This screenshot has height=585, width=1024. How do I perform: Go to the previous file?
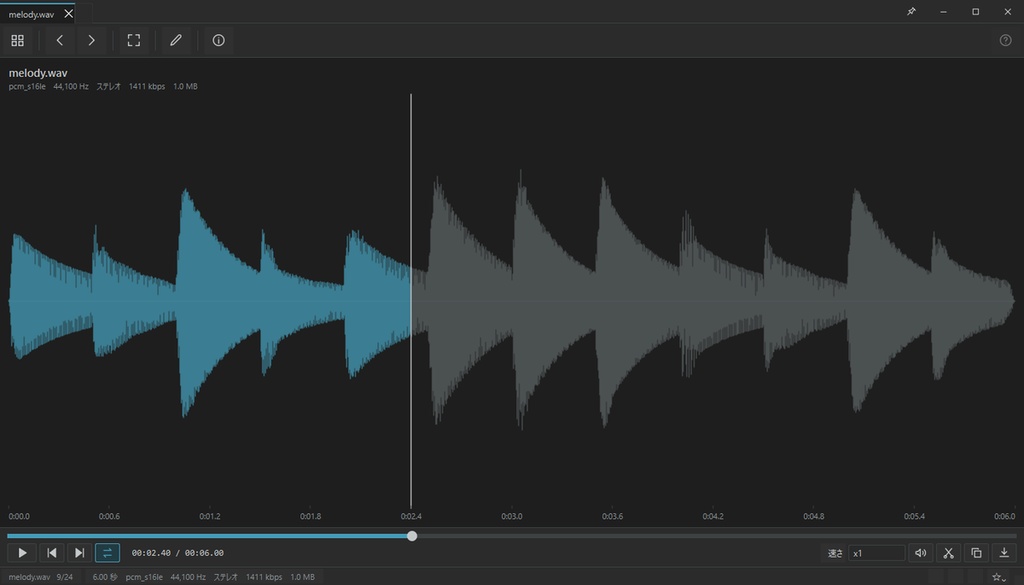[59, 40]
